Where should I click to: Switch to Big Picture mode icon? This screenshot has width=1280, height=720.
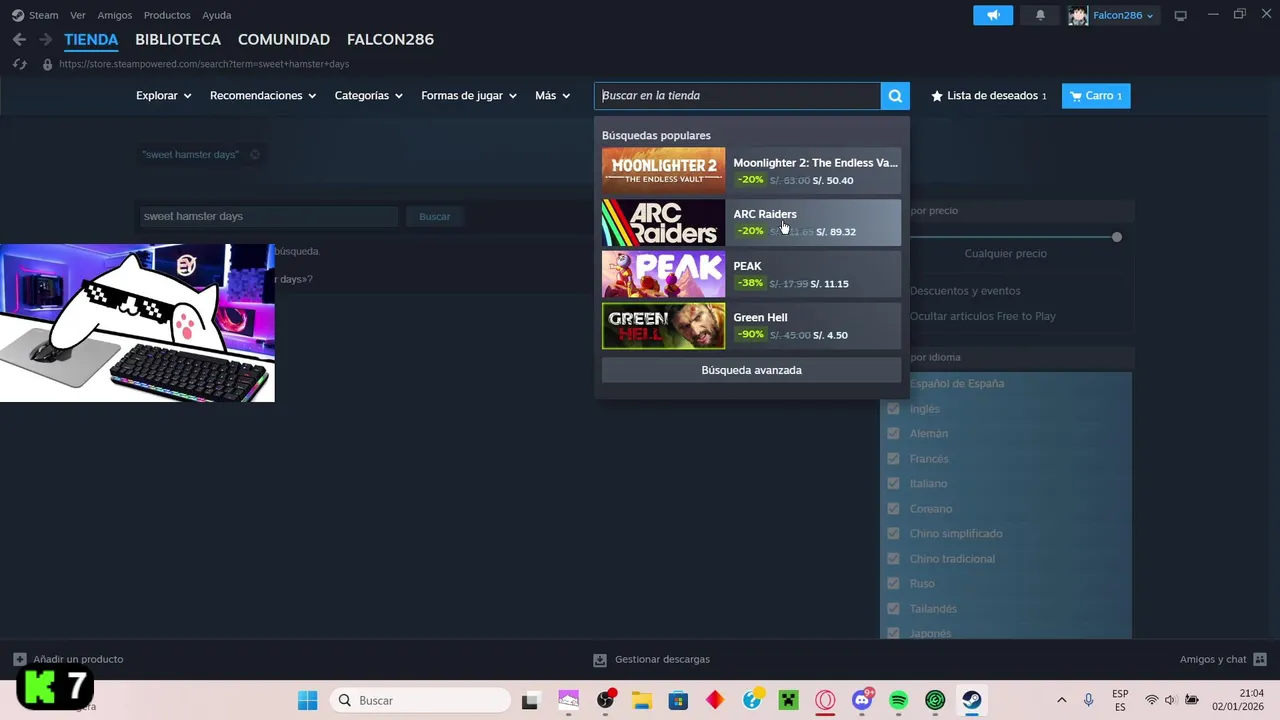coord(1180,15)
